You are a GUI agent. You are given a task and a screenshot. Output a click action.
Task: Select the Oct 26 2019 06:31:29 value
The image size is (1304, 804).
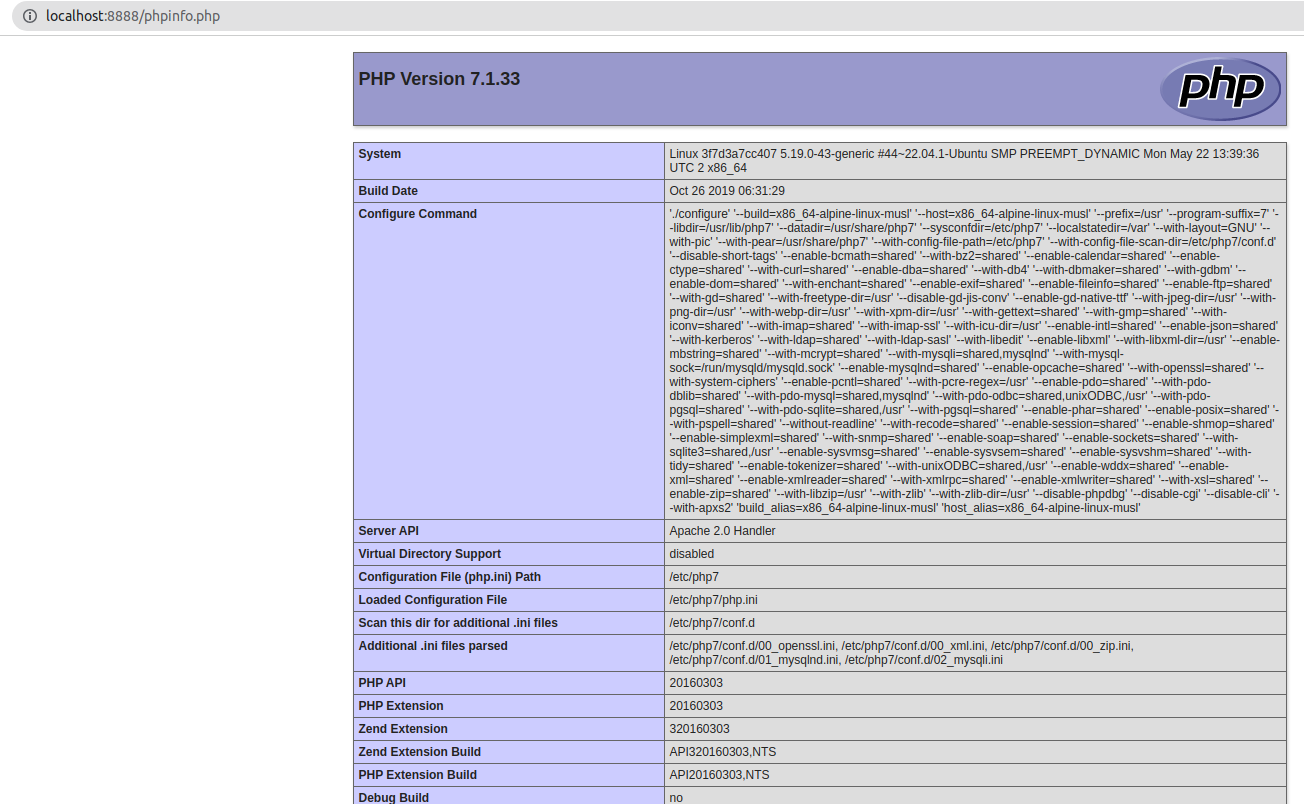pyautogui.click(x=727, y=191)
